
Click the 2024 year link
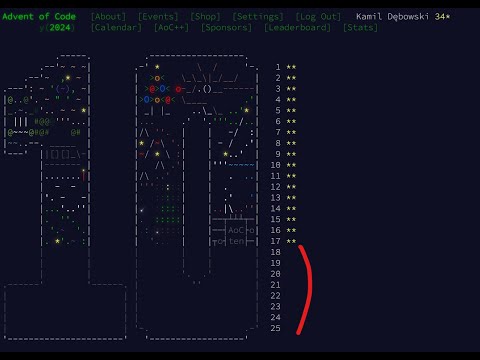60,27
